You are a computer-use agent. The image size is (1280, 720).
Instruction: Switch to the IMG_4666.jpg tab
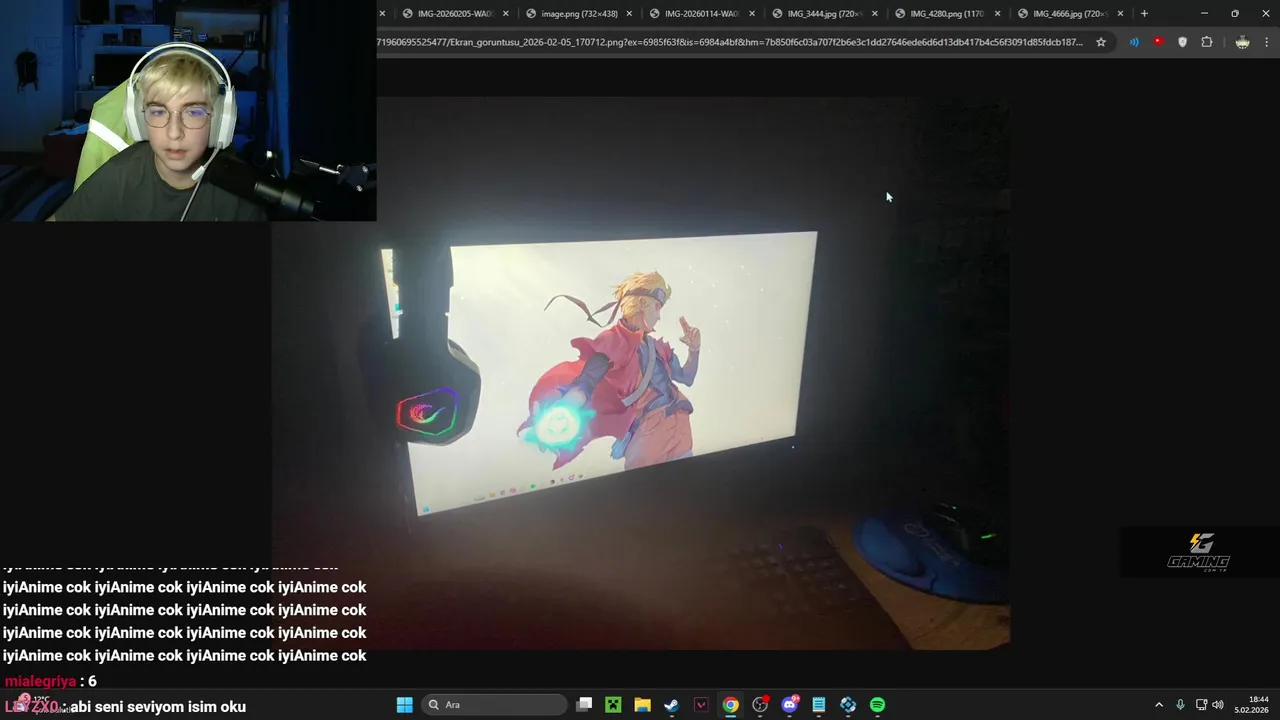click(1070, 13)
